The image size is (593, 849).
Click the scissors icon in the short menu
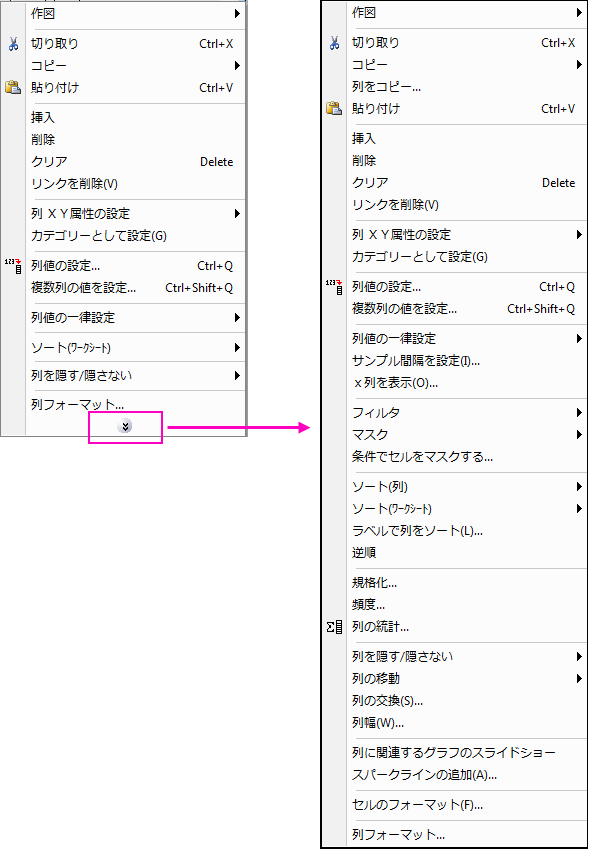click(x=14, y=44)
